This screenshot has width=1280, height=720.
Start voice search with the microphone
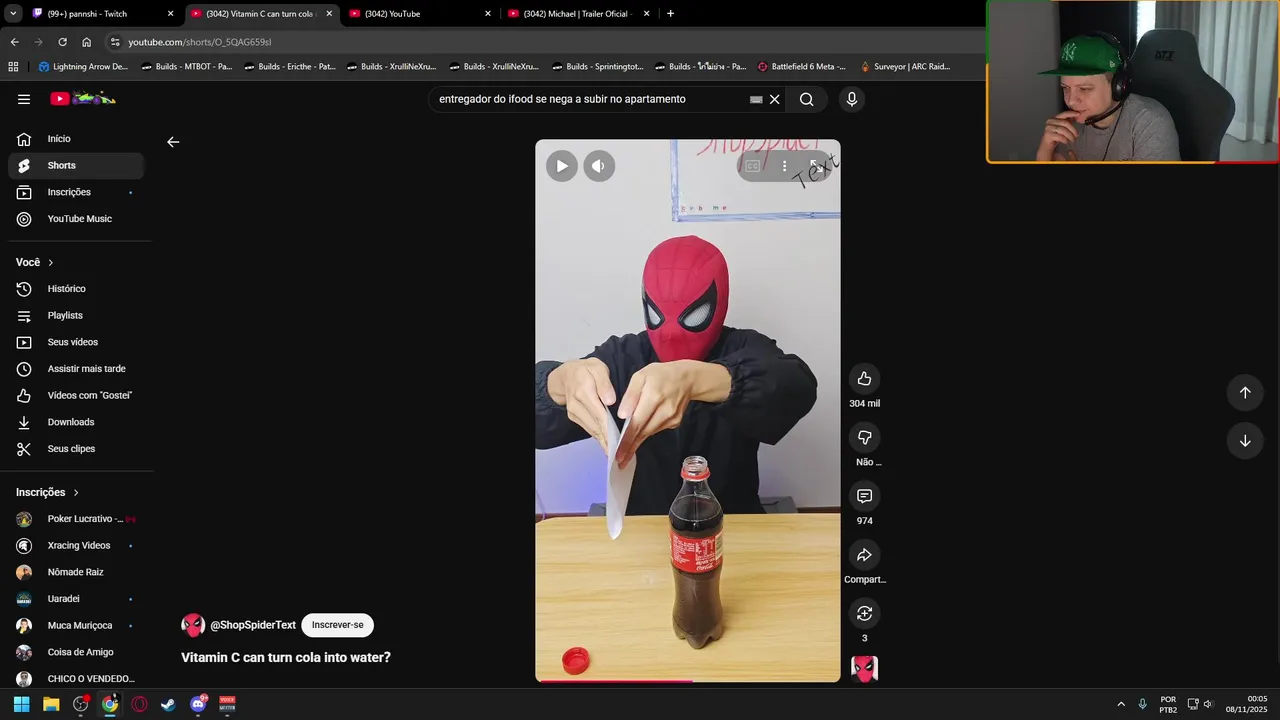(x=852, y=99)
